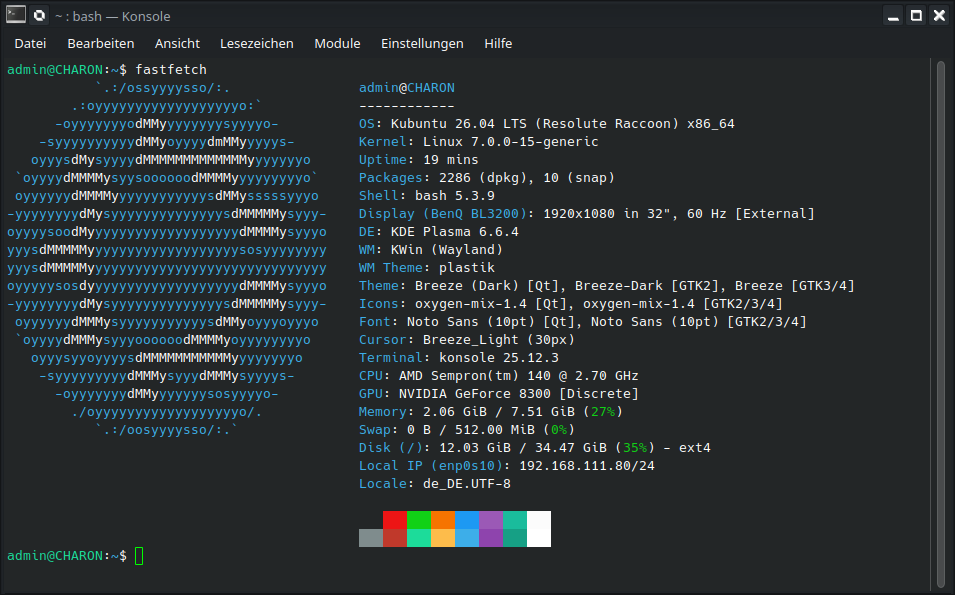Click the memory usage '27%' value
Image resolution: width=955 pixels, height=595 pixels.
point(603,412)
